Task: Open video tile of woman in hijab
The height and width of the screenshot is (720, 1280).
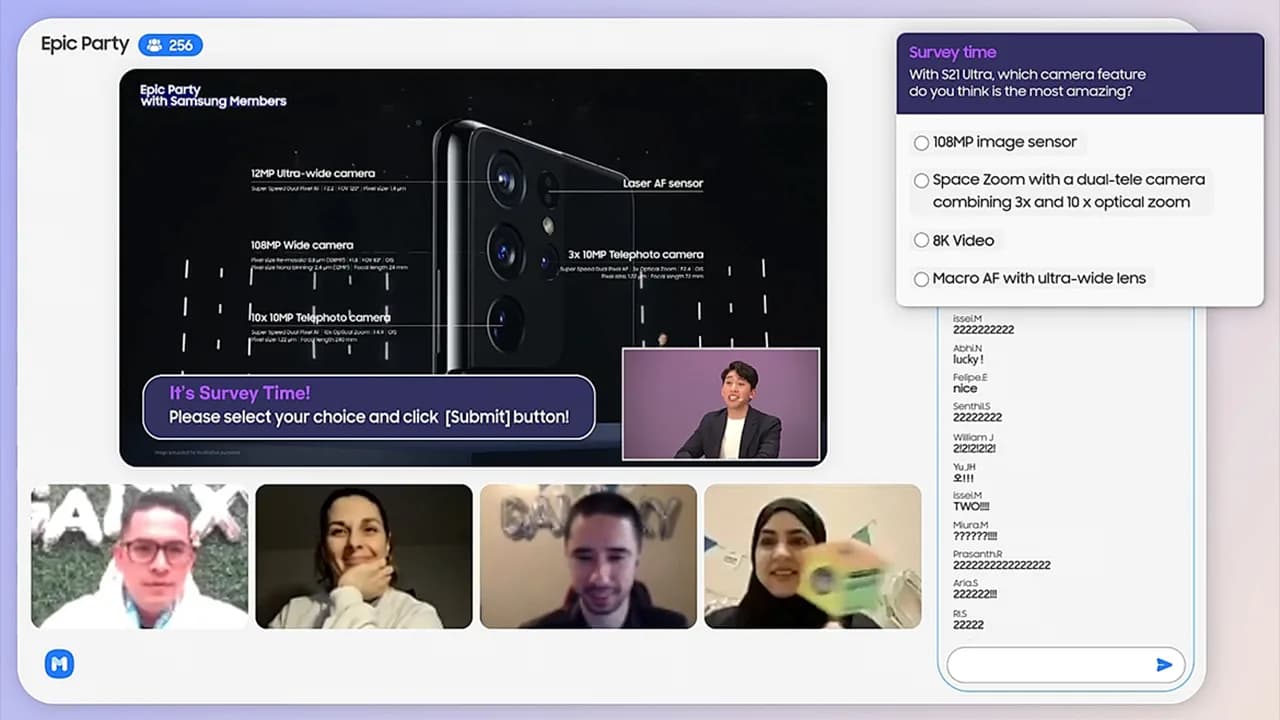Action: tap(813, 556)
